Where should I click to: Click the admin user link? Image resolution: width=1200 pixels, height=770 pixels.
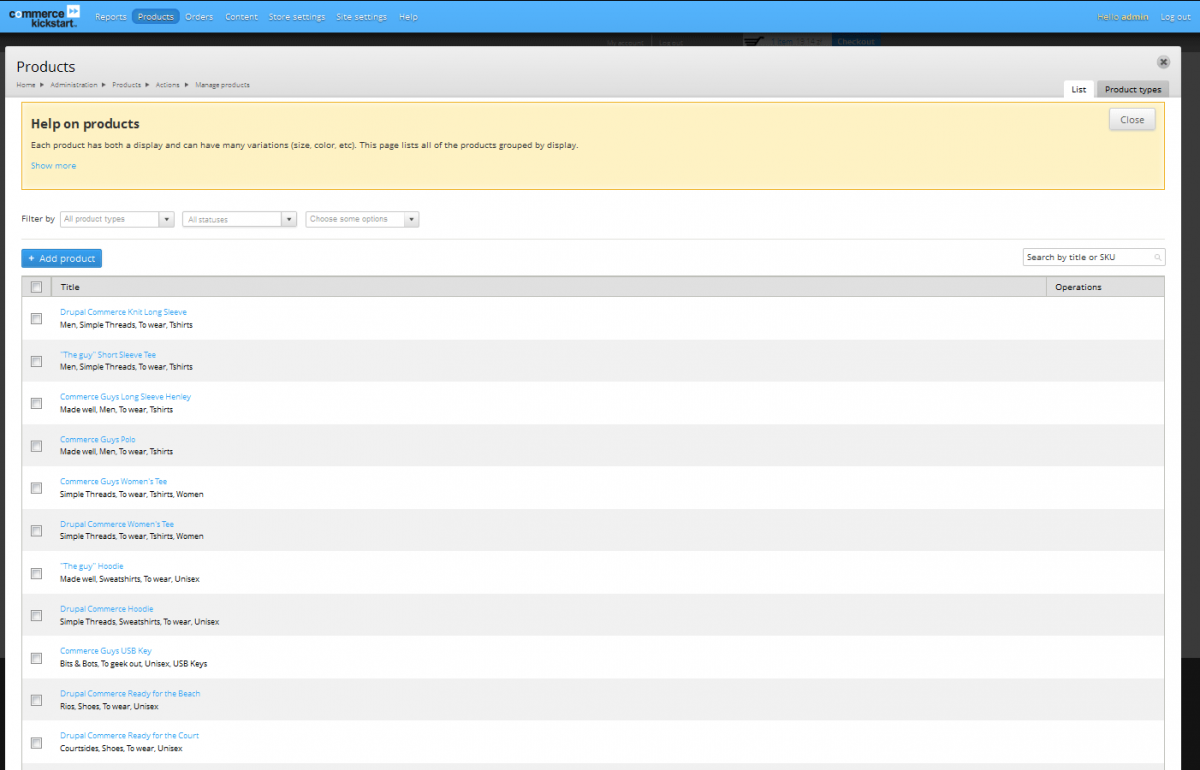click(1135, 17)
